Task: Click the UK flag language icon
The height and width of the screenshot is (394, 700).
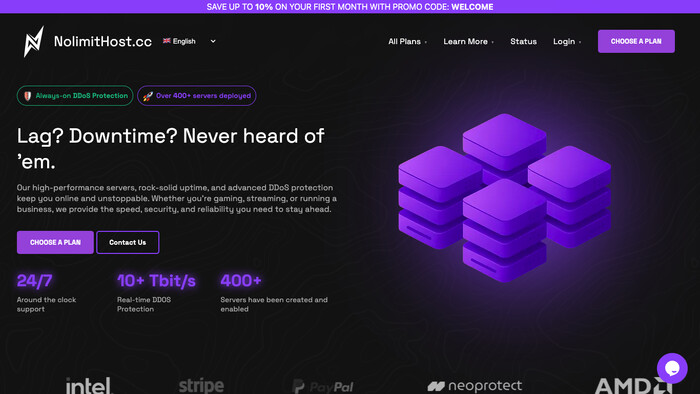Action: coord(167,41)
